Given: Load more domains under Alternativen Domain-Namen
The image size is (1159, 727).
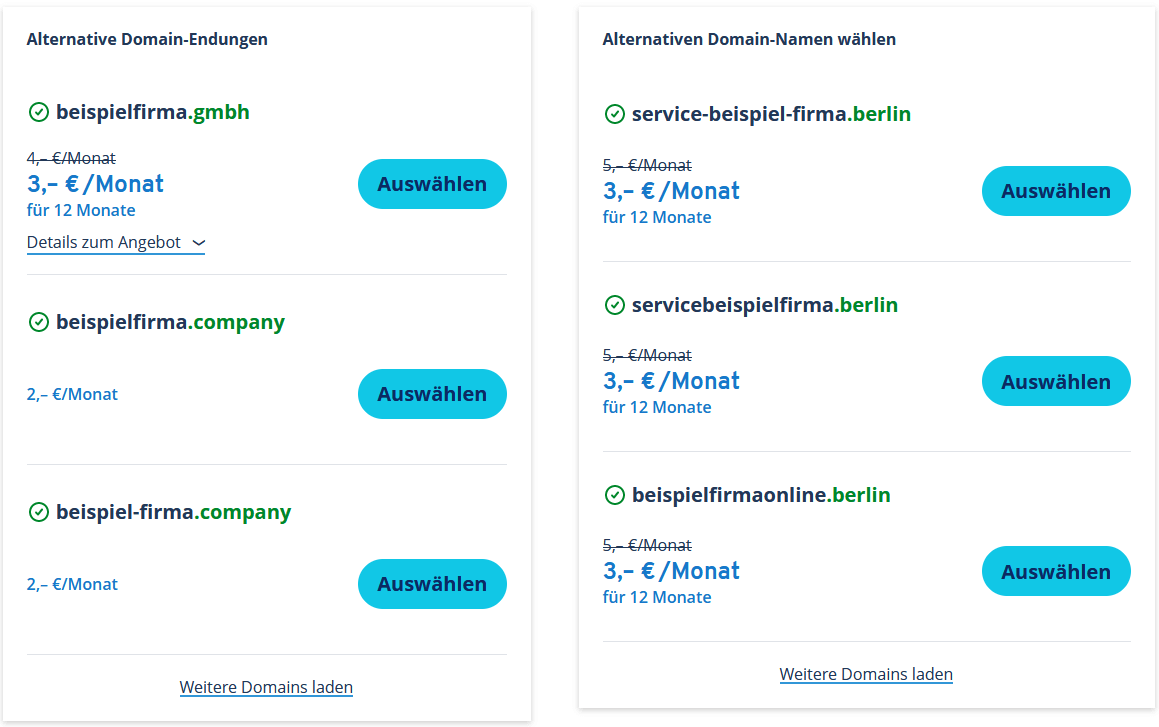Looking at the screenshot, I should [866, 675].
